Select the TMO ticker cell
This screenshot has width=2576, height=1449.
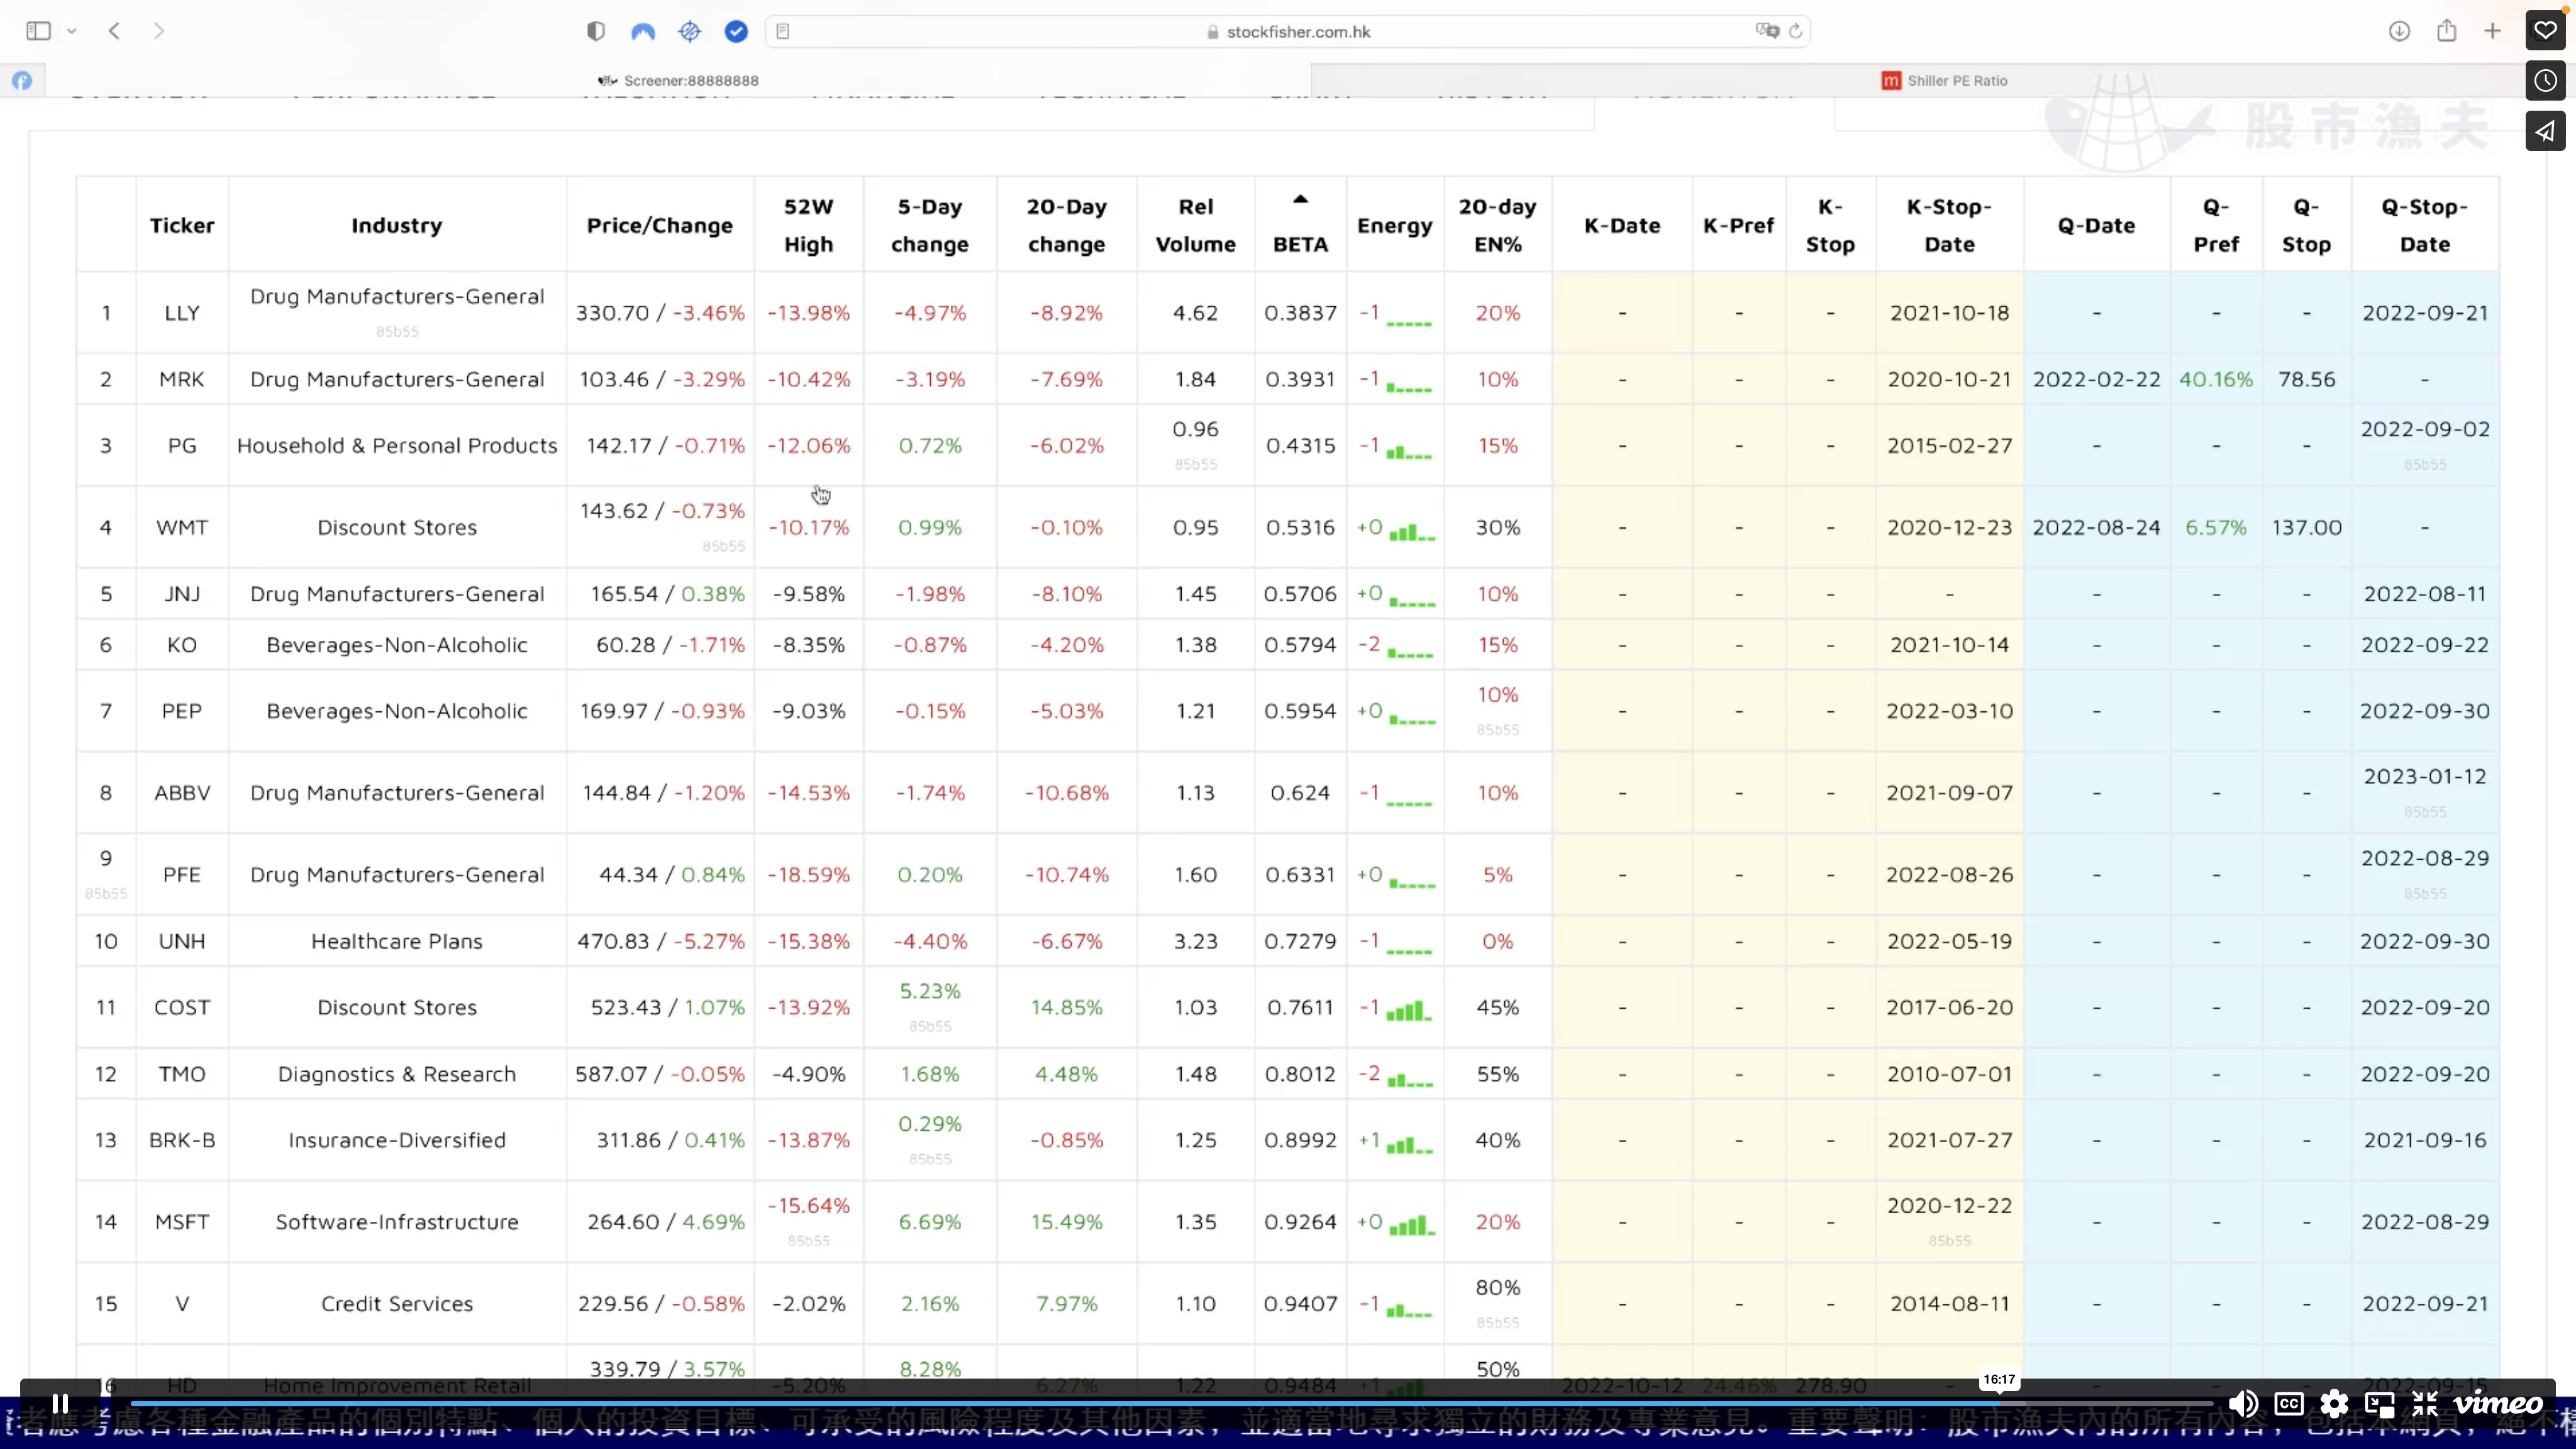182,1074
